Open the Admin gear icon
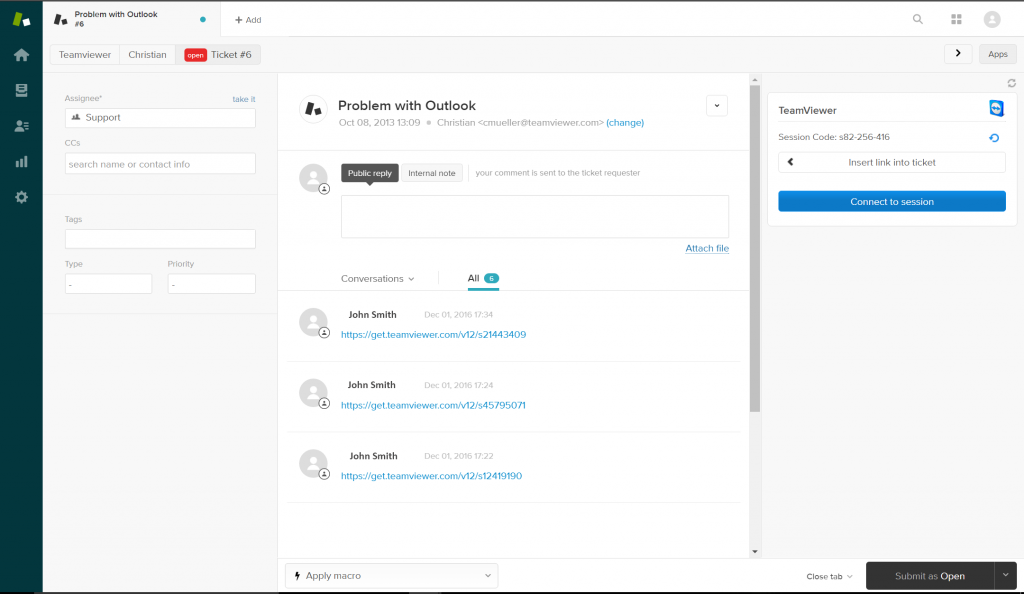 point(20,197)
